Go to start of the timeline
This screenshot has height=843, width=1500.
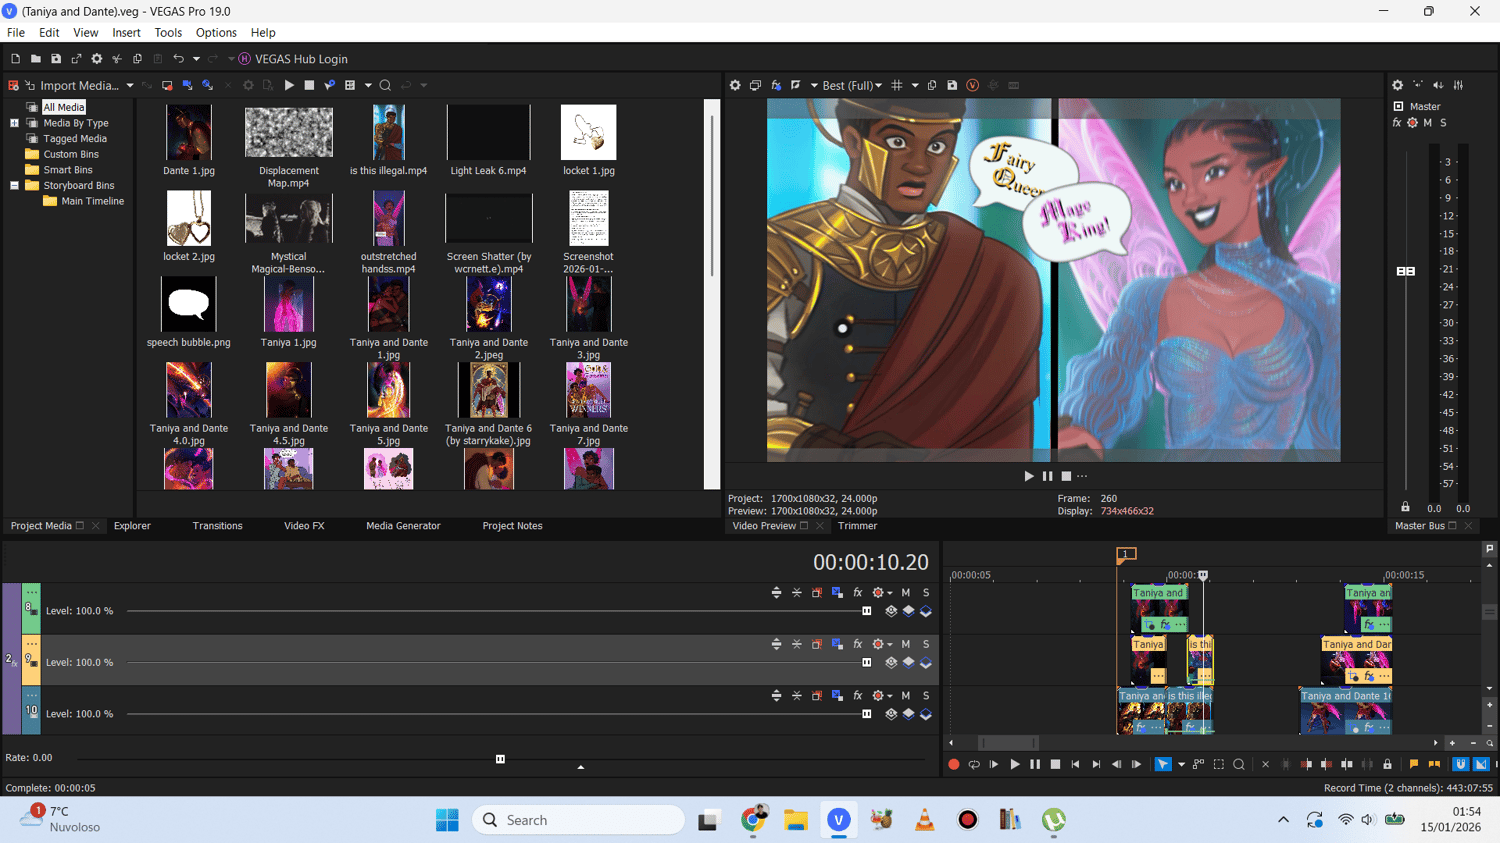click(x=1075, y=765)
